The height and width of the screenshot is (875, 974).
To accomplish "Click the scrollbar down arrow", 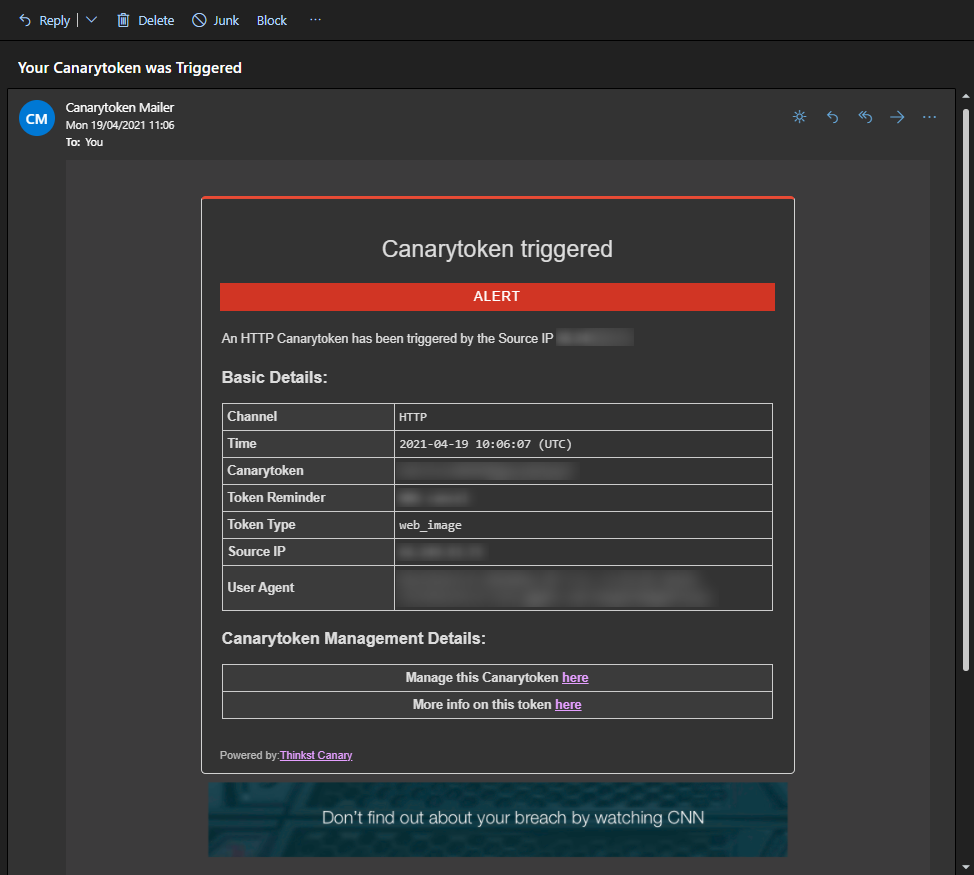I will tap(965, 866).
